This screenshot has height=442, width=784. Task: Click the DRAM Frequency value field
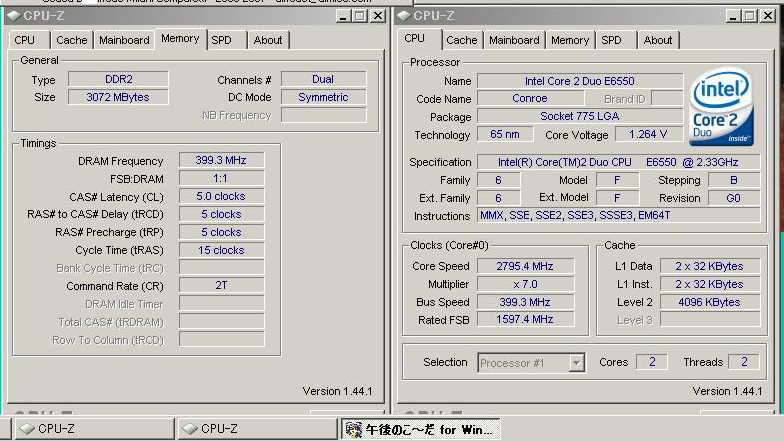[221, 160]
